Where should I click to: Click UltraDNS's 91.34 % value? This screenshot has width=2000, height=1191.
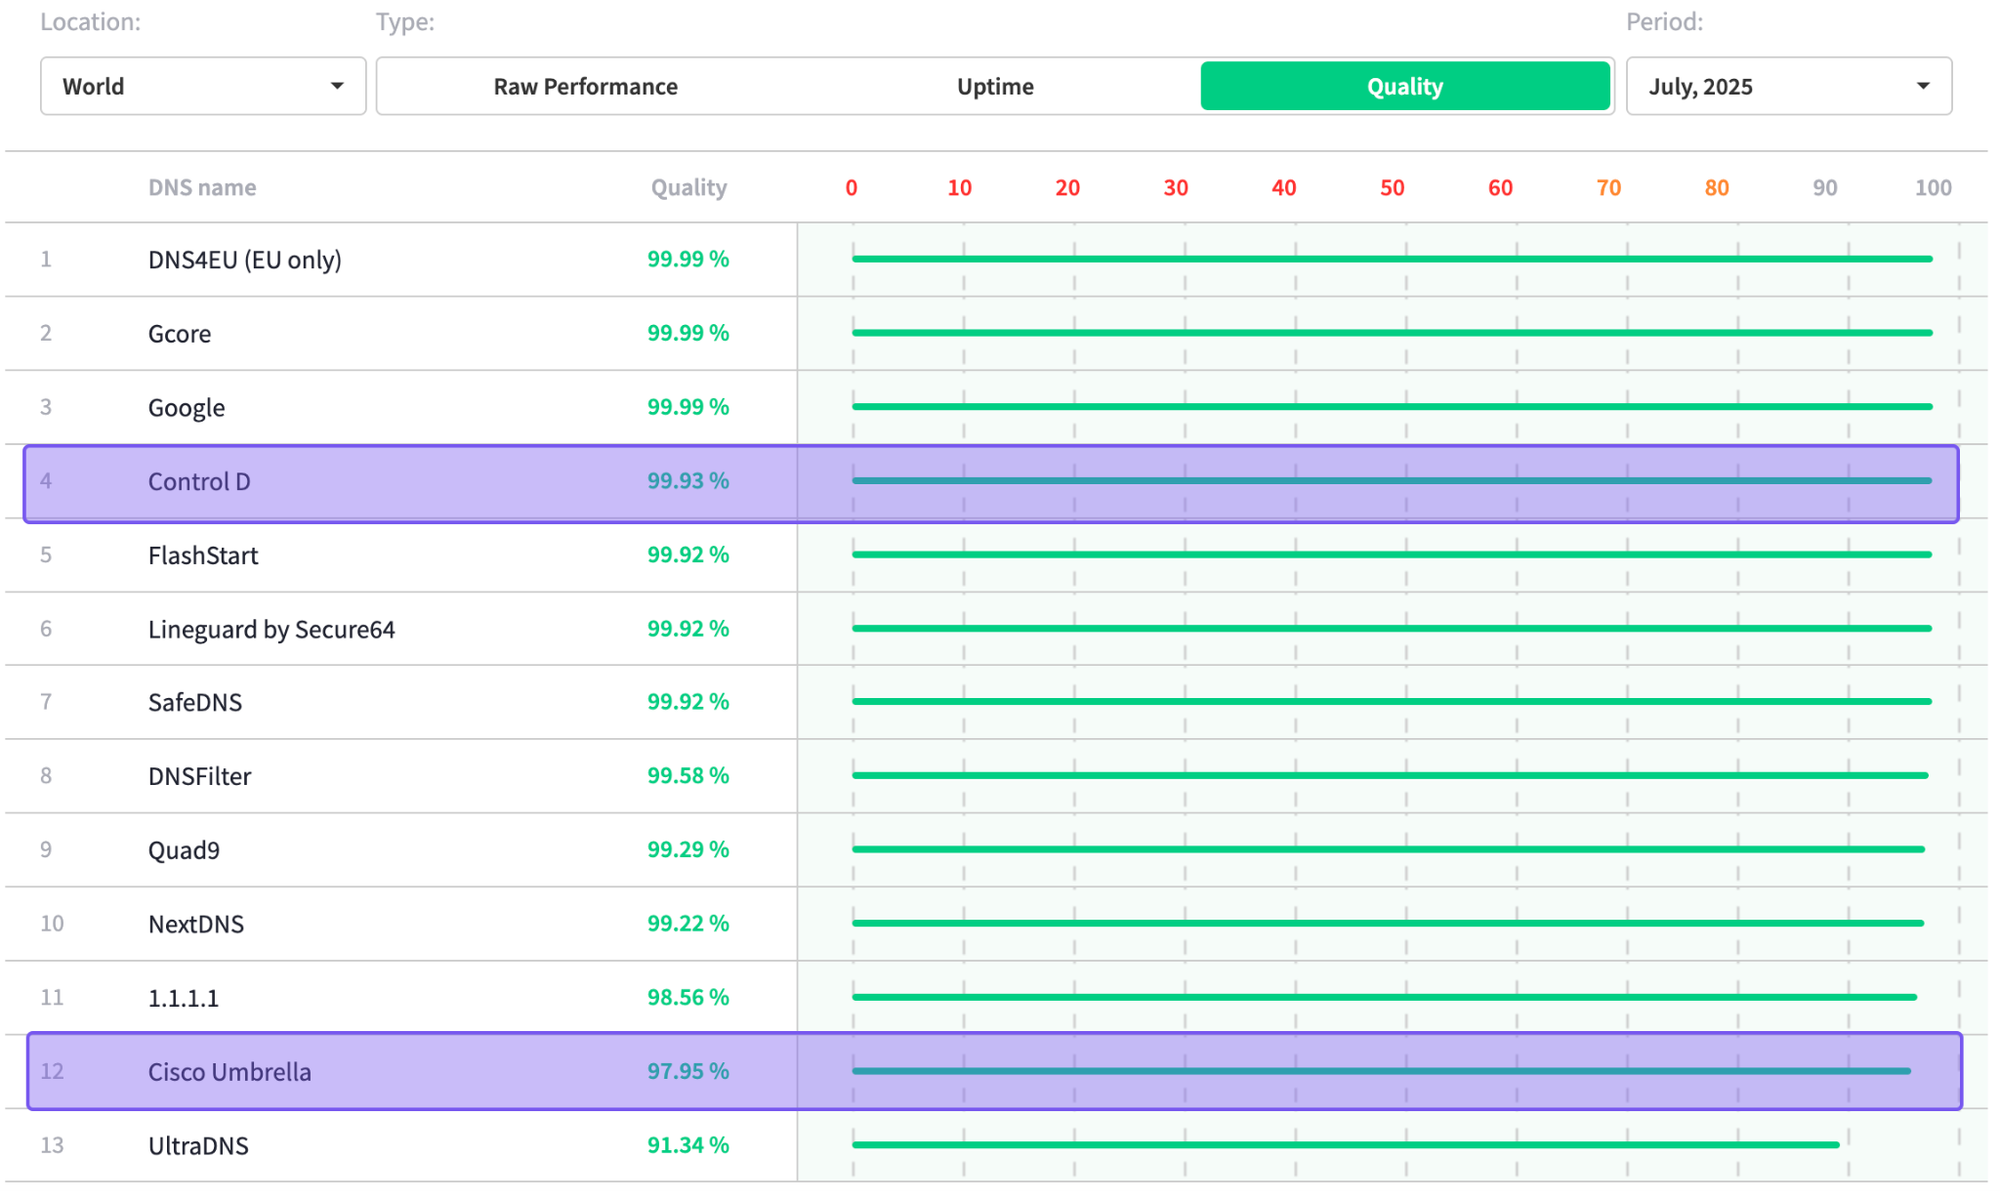point(688,1146)
